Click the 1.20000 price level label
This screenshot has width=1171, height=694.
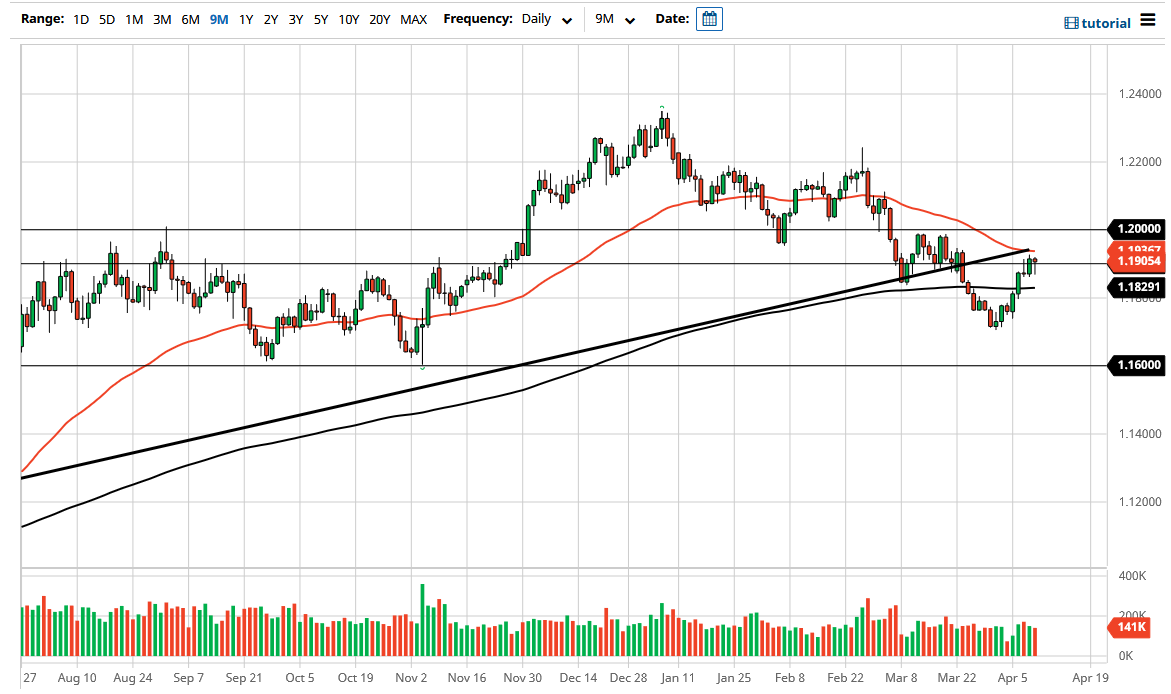[1137, 229]
